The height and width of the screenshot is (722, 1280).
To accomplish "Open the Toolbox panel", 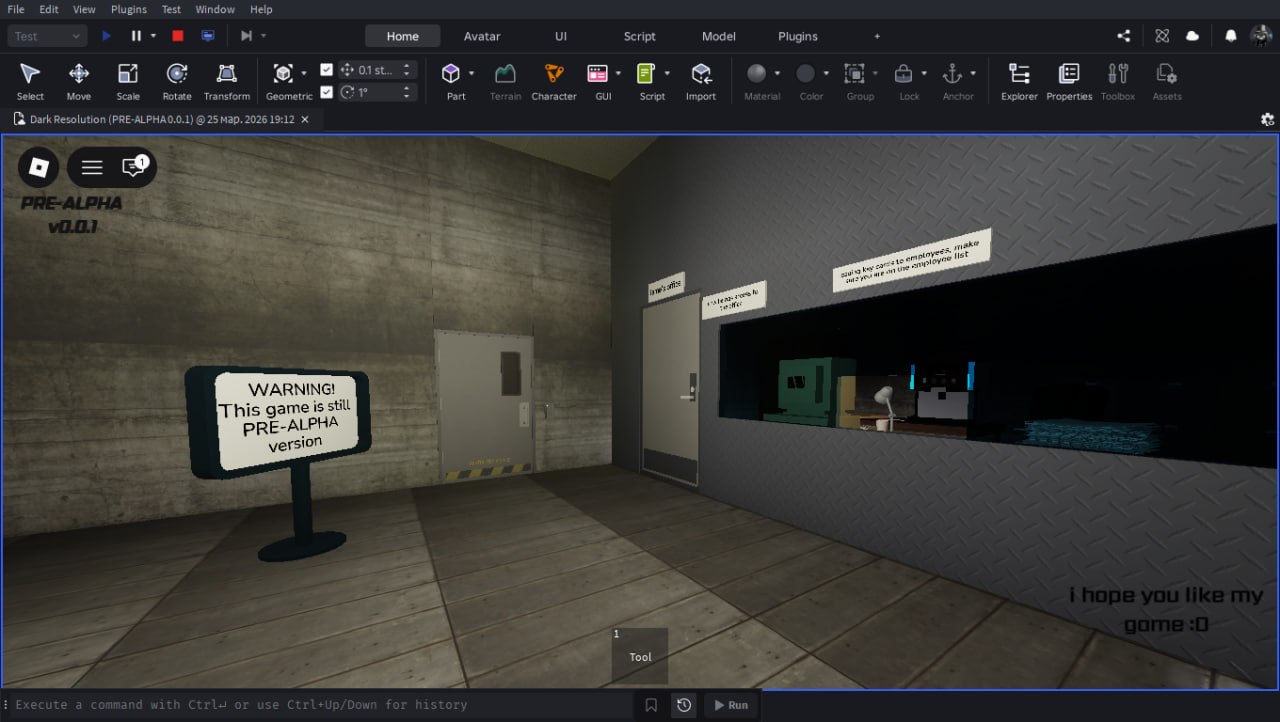I will point(1118,81).
